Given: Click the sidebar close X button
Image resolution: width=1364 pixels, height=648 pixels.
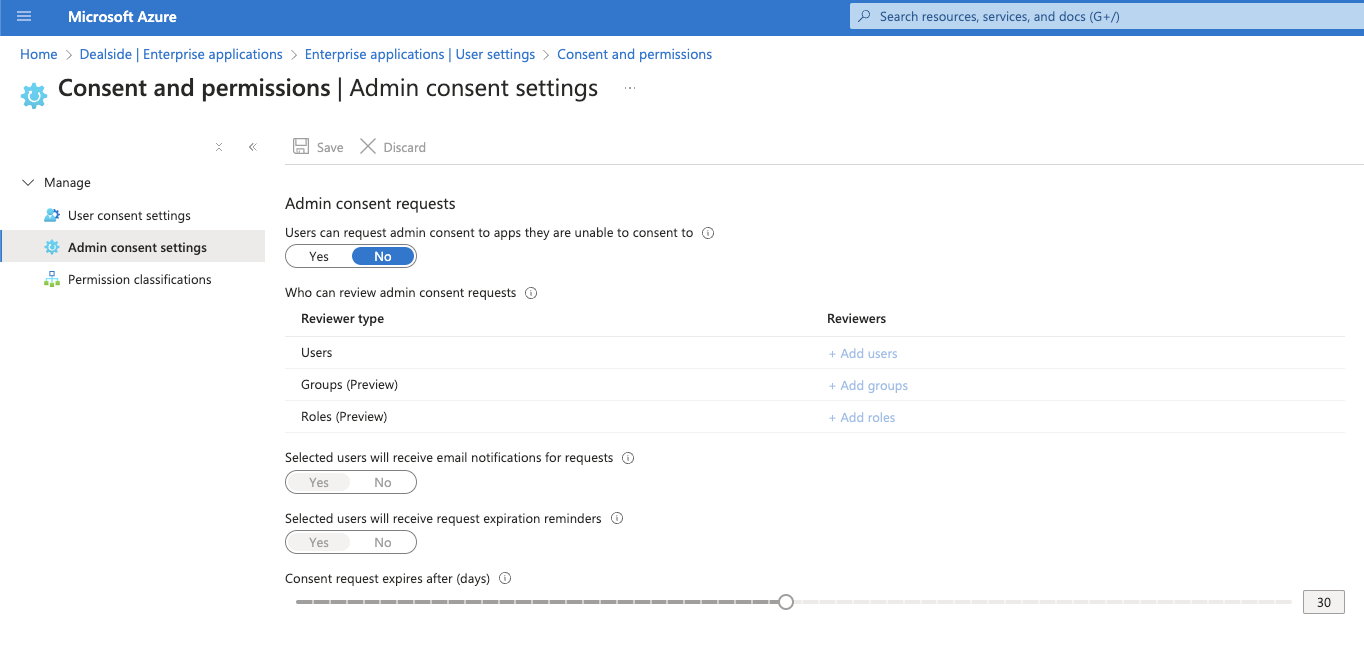Looking at the screenshot, I should (219, 147).
